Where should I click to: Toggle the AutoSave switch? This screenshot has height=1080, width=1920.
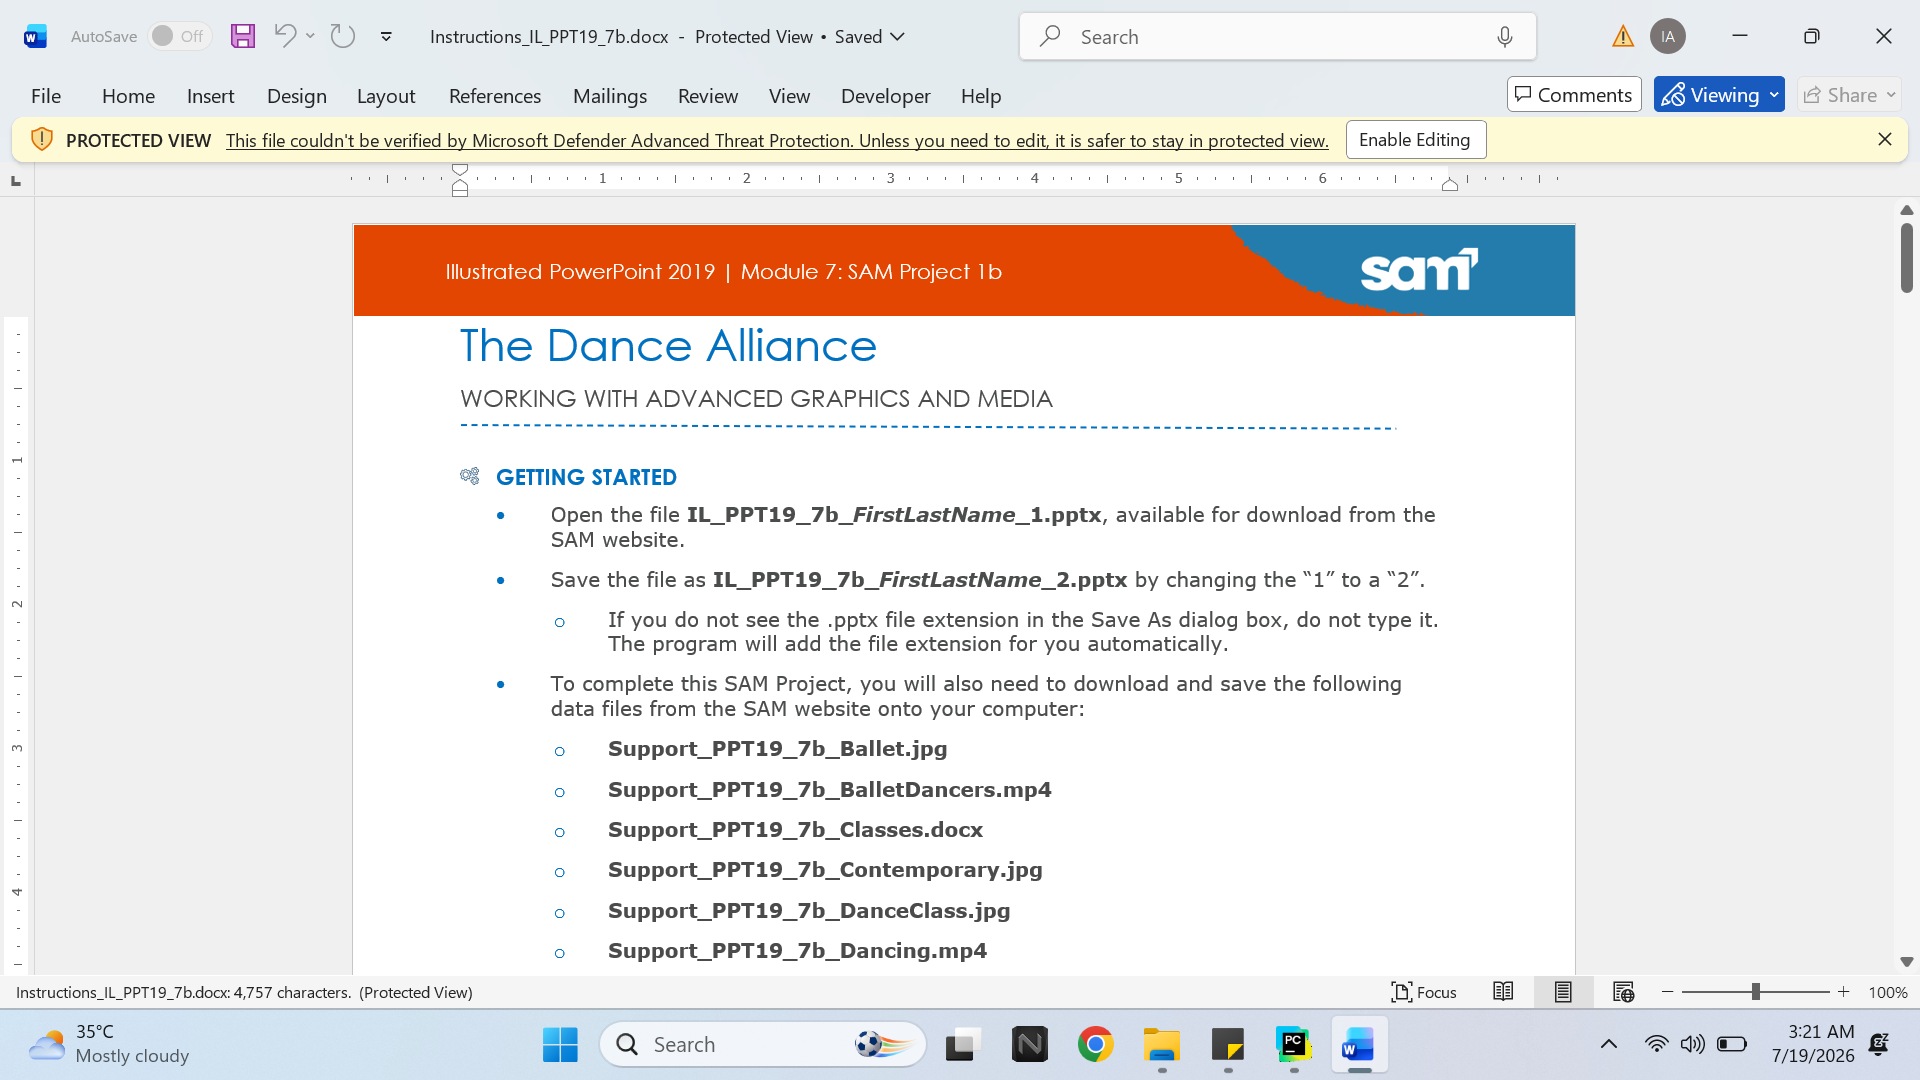coord(180,36)
